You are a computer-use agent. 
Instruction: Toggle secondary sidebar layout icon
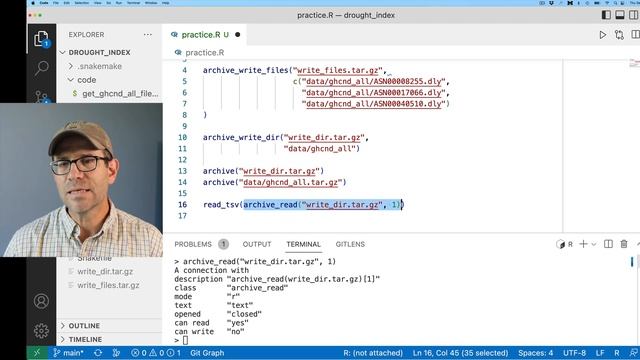[633, 15]
